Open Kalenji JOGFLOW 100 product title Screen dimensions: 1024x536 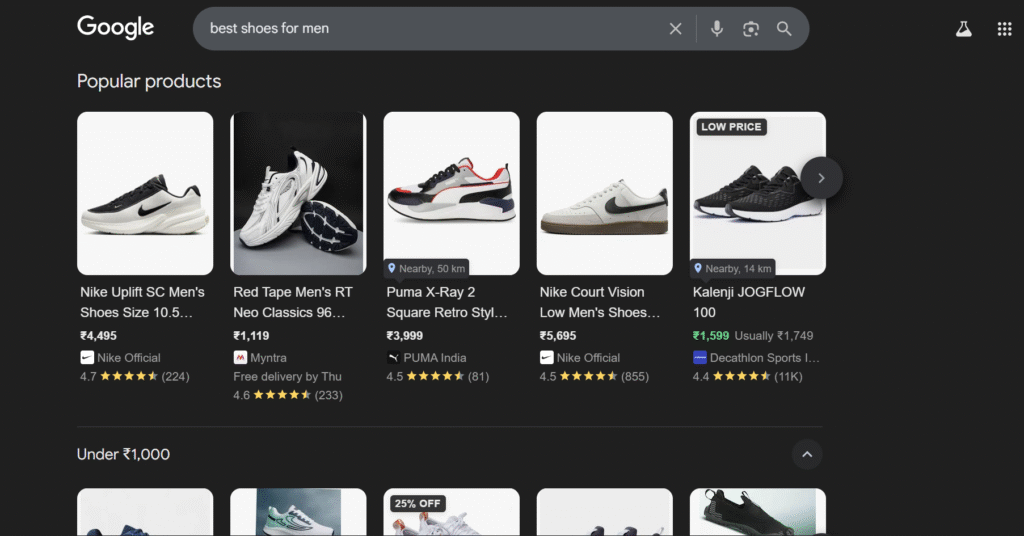pos(749,302)
